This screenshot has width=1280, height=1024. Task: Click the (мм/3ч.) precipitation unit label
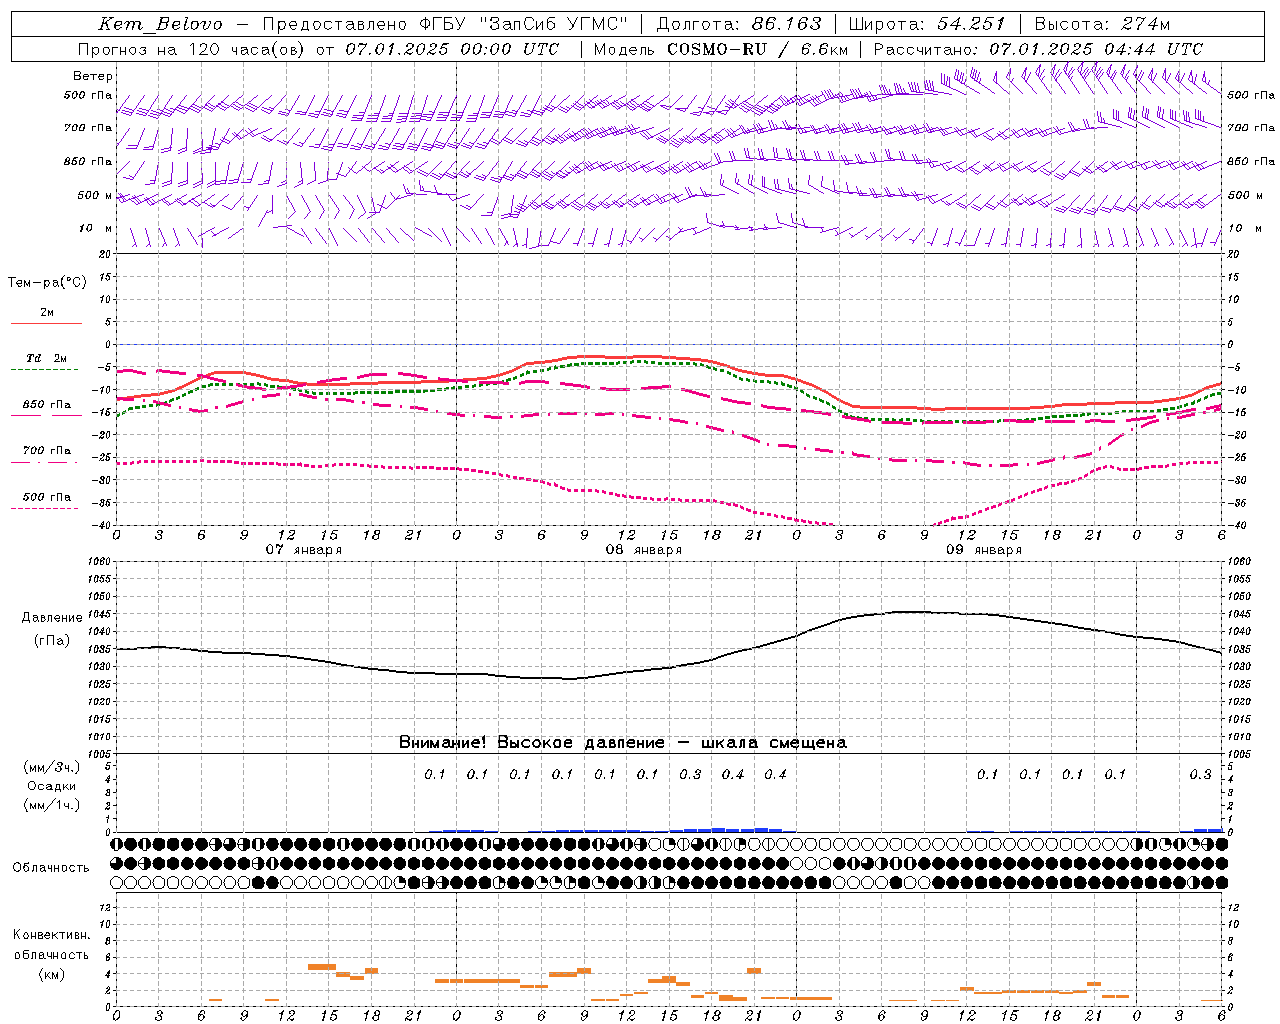[51, 768]
